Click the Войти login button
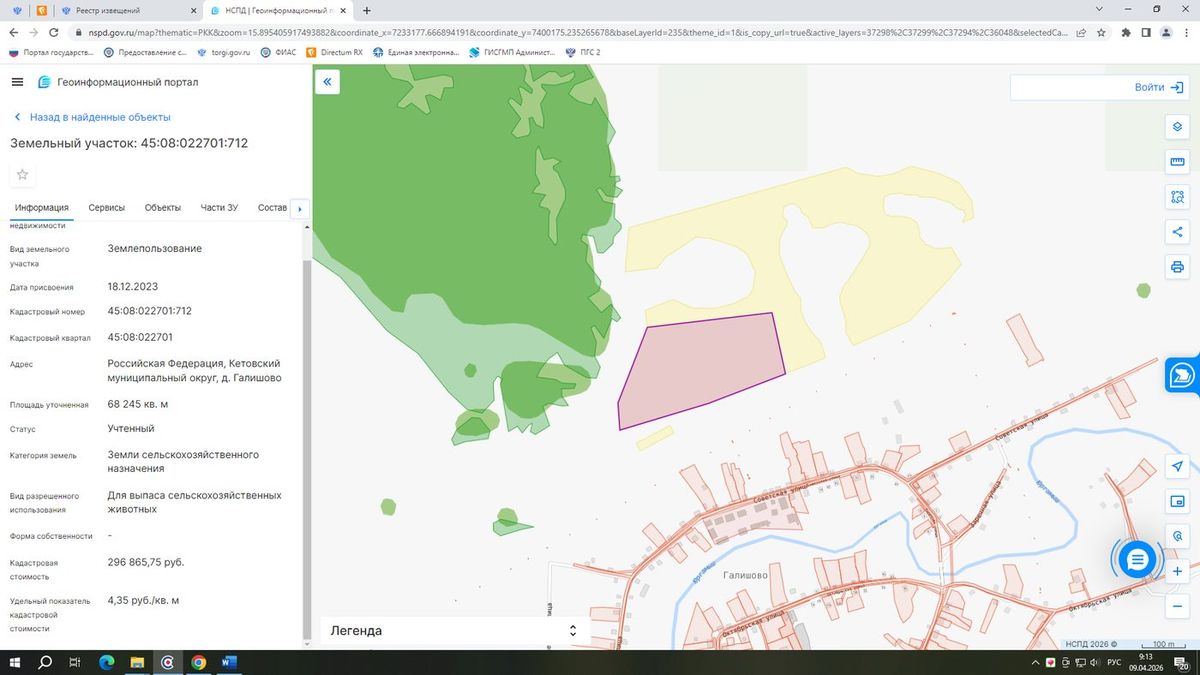 [1097, 87]
